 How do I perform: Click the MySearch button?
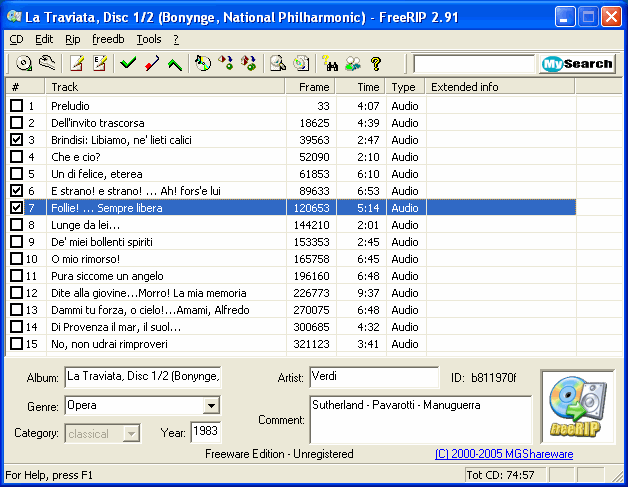(577, 64)
